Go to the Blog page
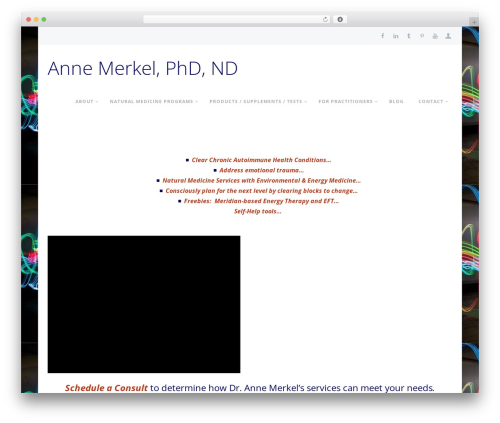 click(x=396, y=101)
